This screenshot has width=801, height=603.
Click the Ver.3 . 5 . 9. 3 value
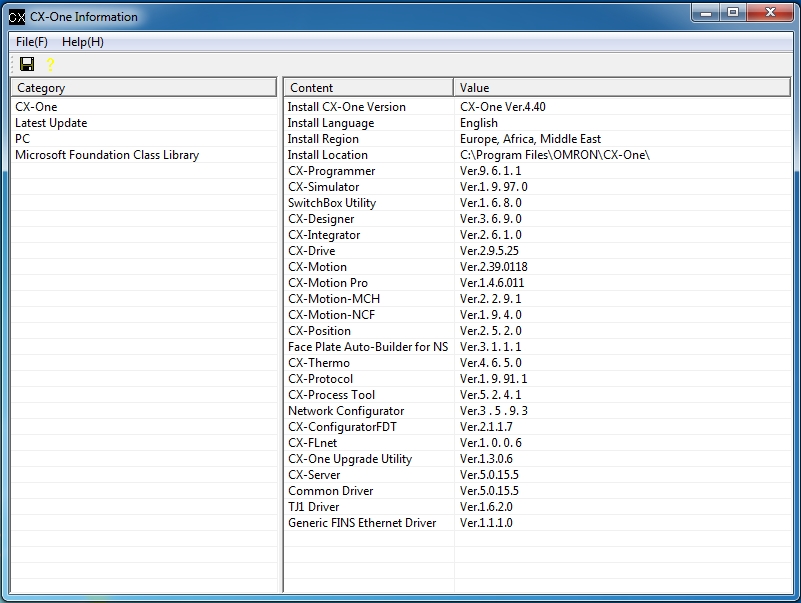click(493, 411)
